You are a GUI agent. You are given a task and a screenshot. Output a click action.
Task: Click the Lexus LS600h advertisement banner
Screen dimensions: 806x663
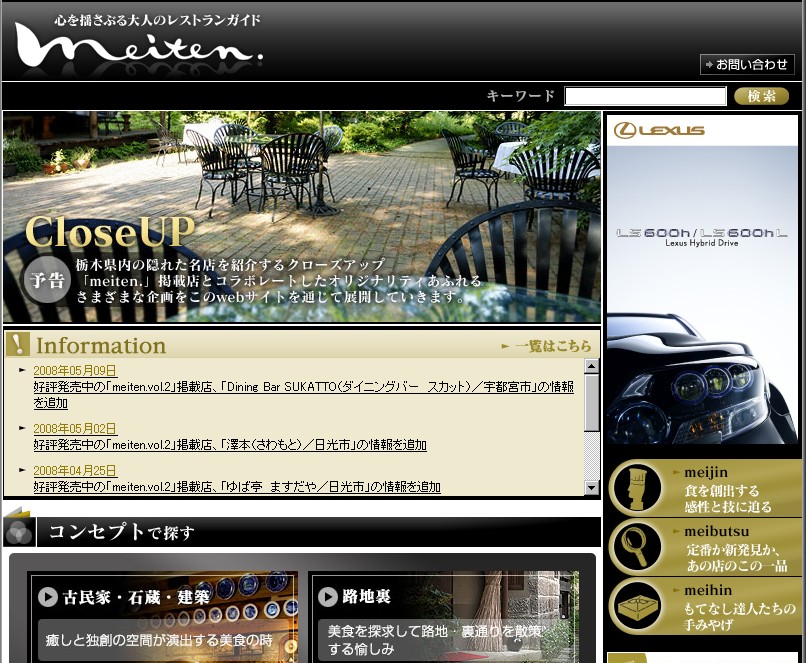point(702,280)
